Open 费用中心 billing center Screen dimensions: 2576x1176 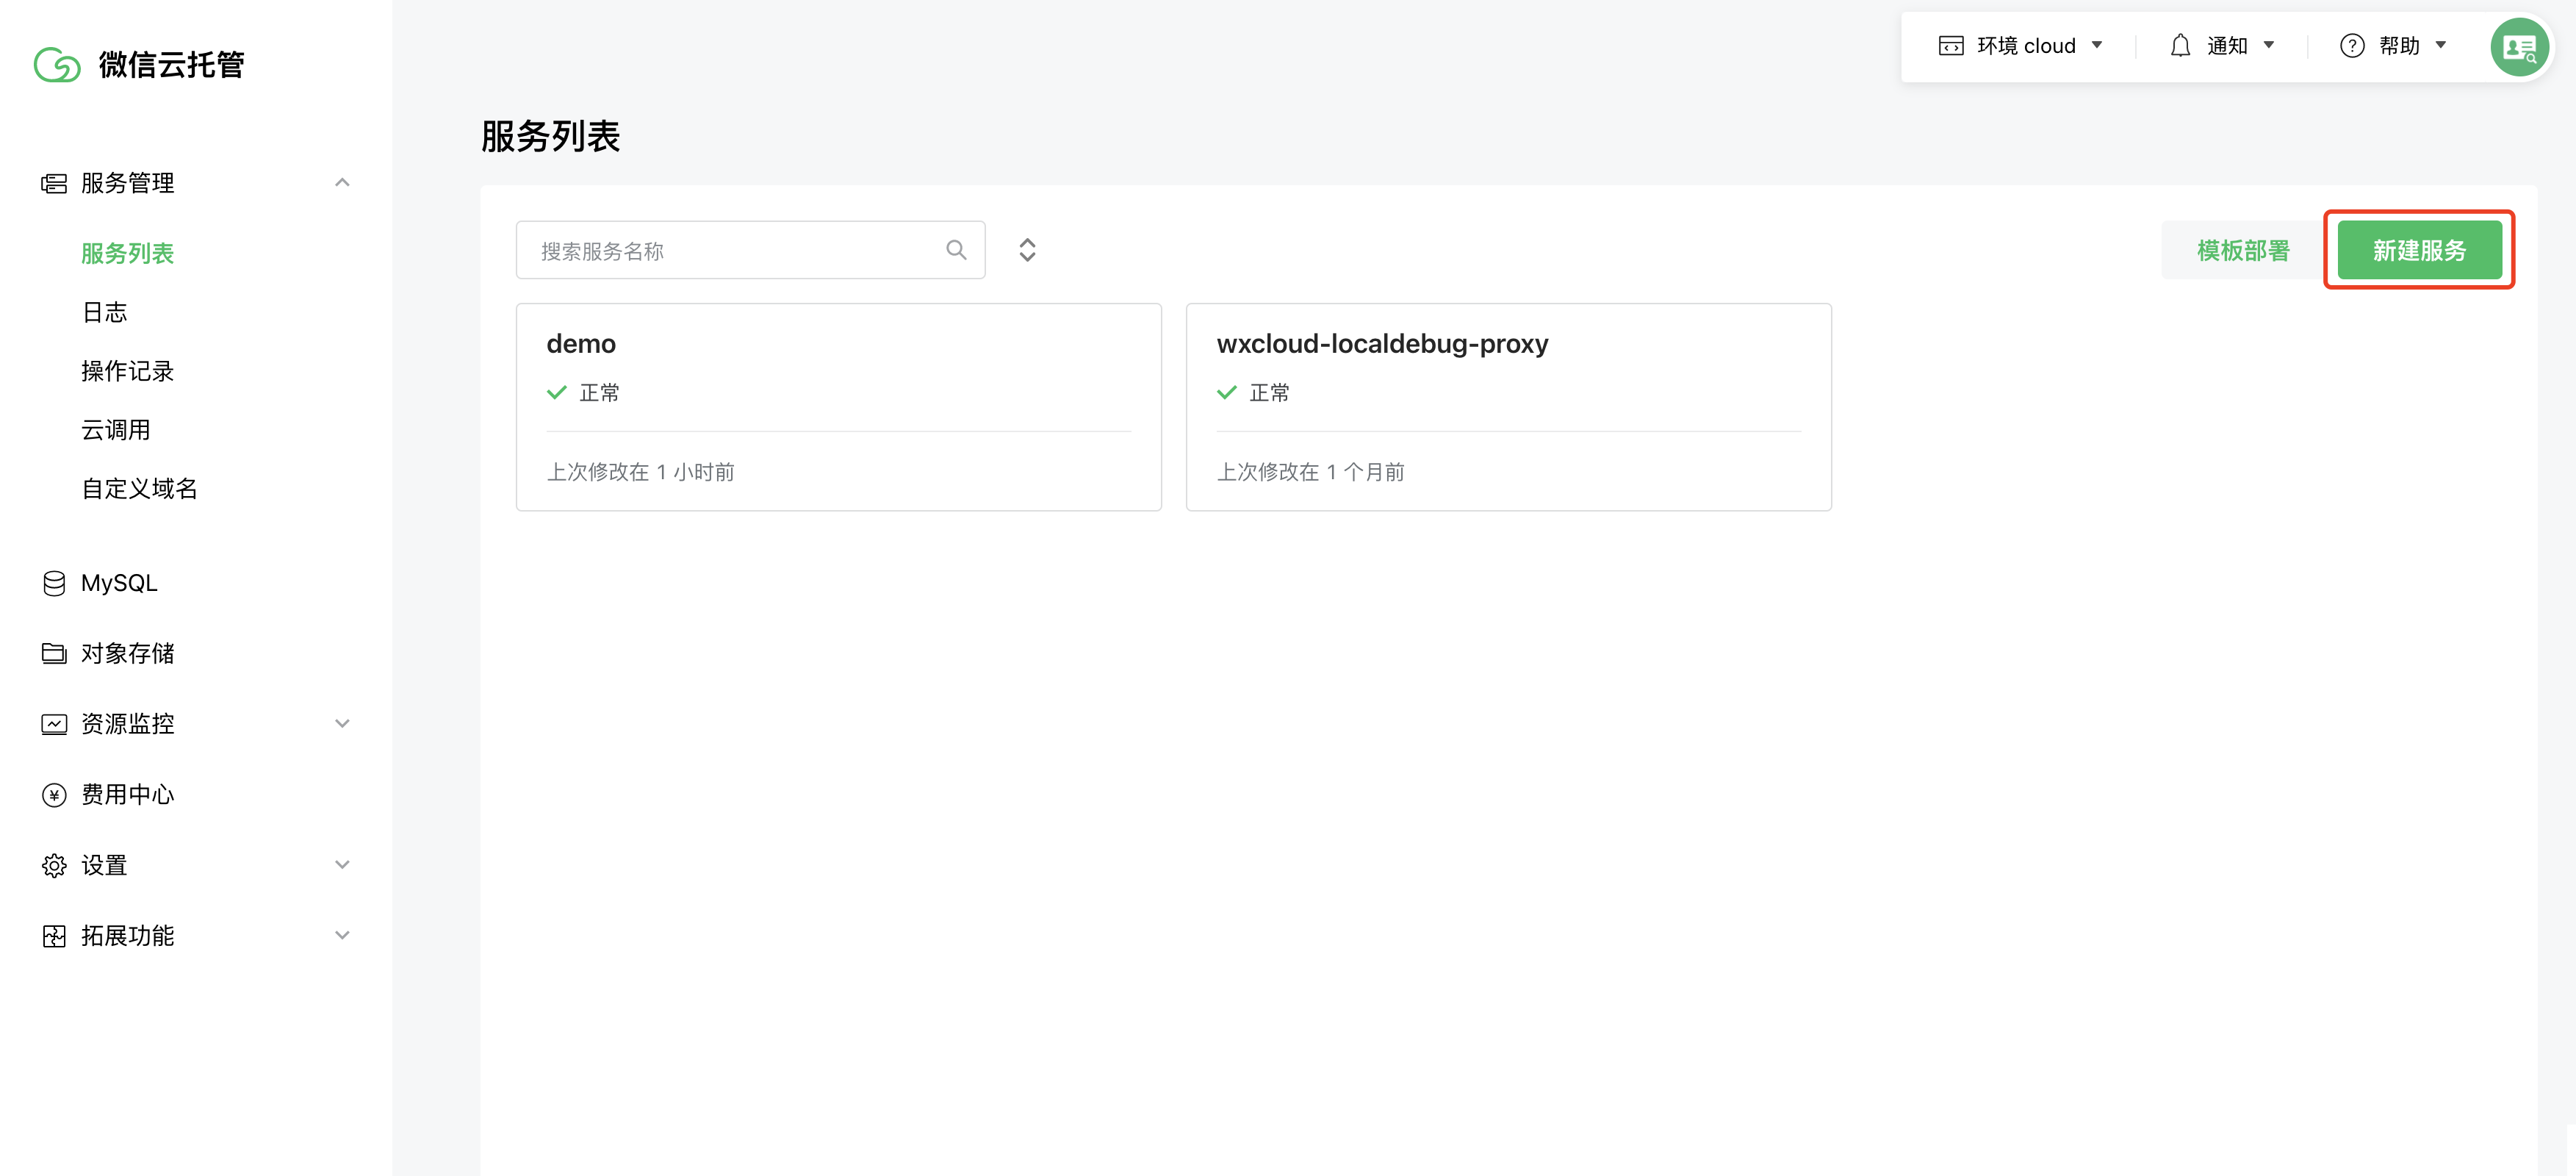pos(127,794)
